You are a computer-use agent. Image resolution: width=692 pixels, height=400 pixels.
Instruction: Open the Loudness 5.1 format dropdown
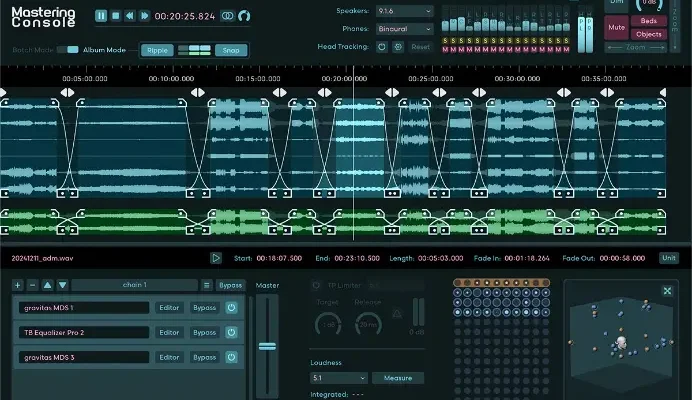pyautogui.click(x=338, y=378)
